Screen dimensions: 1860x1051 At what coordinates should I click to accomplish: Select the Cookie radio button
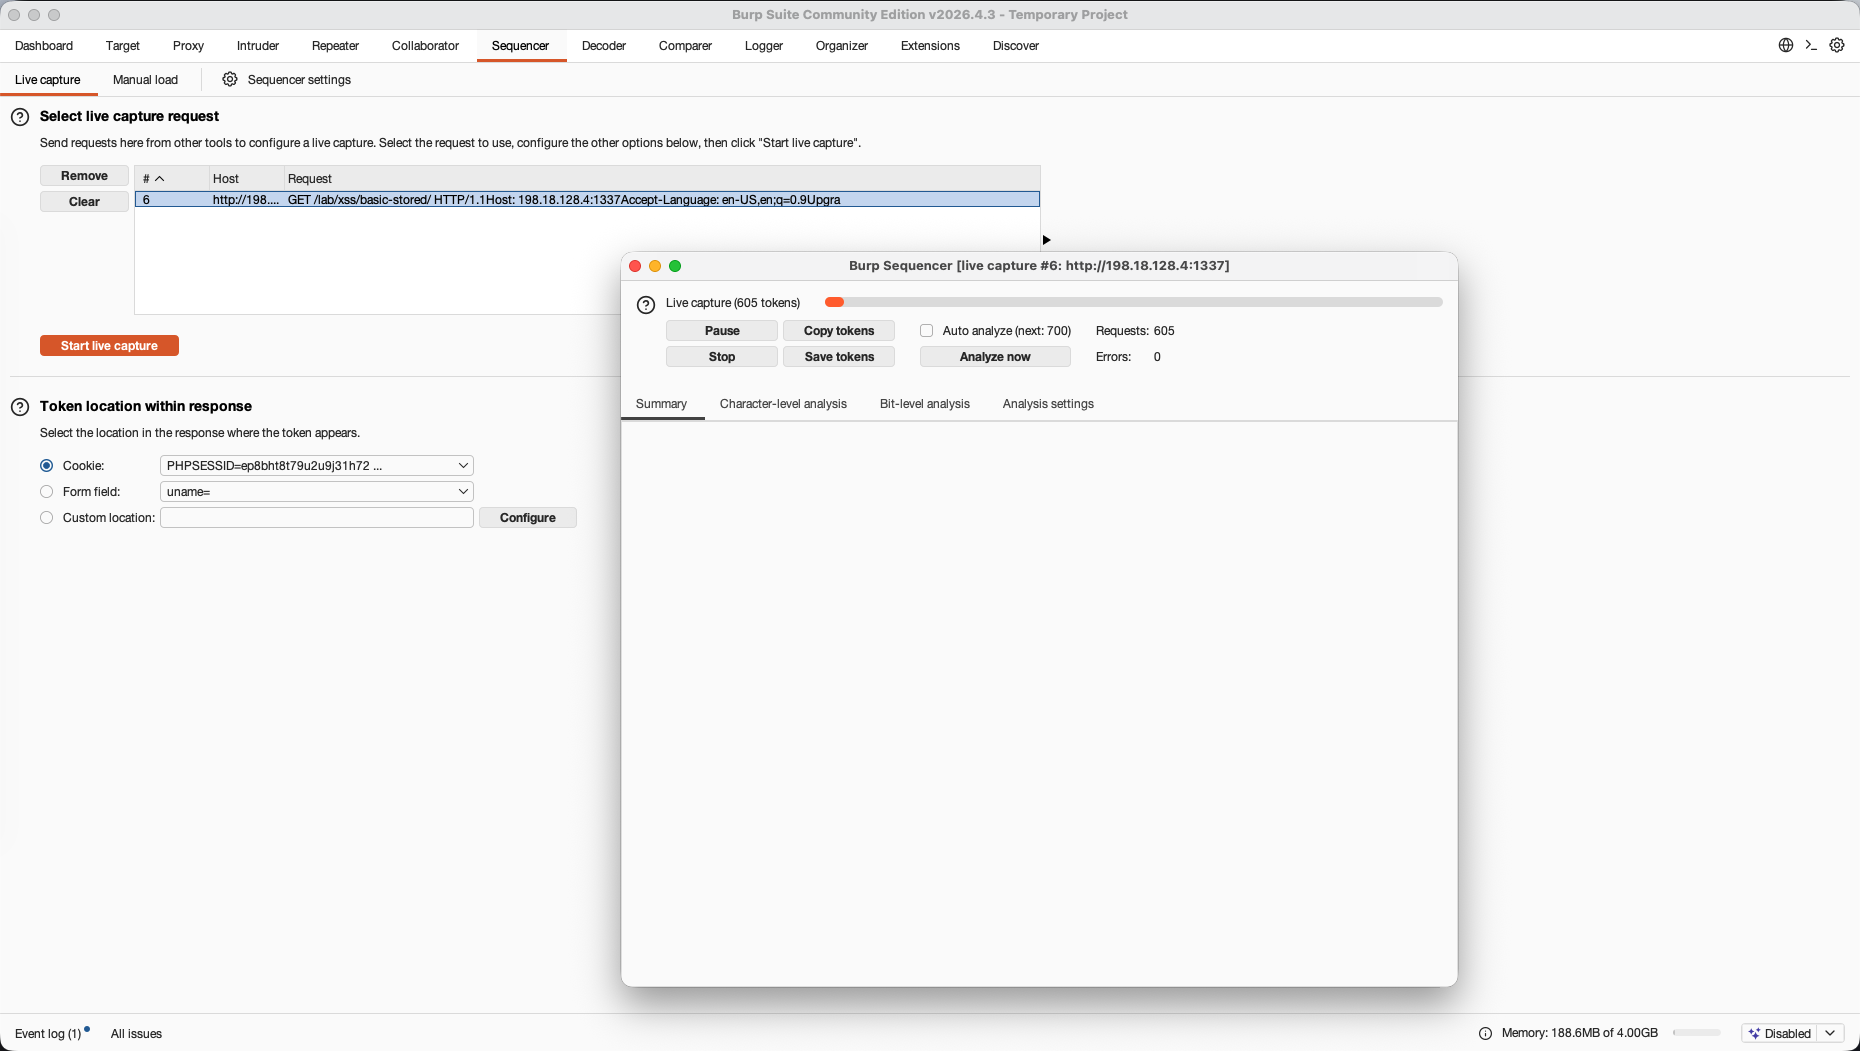coord(47,465)
